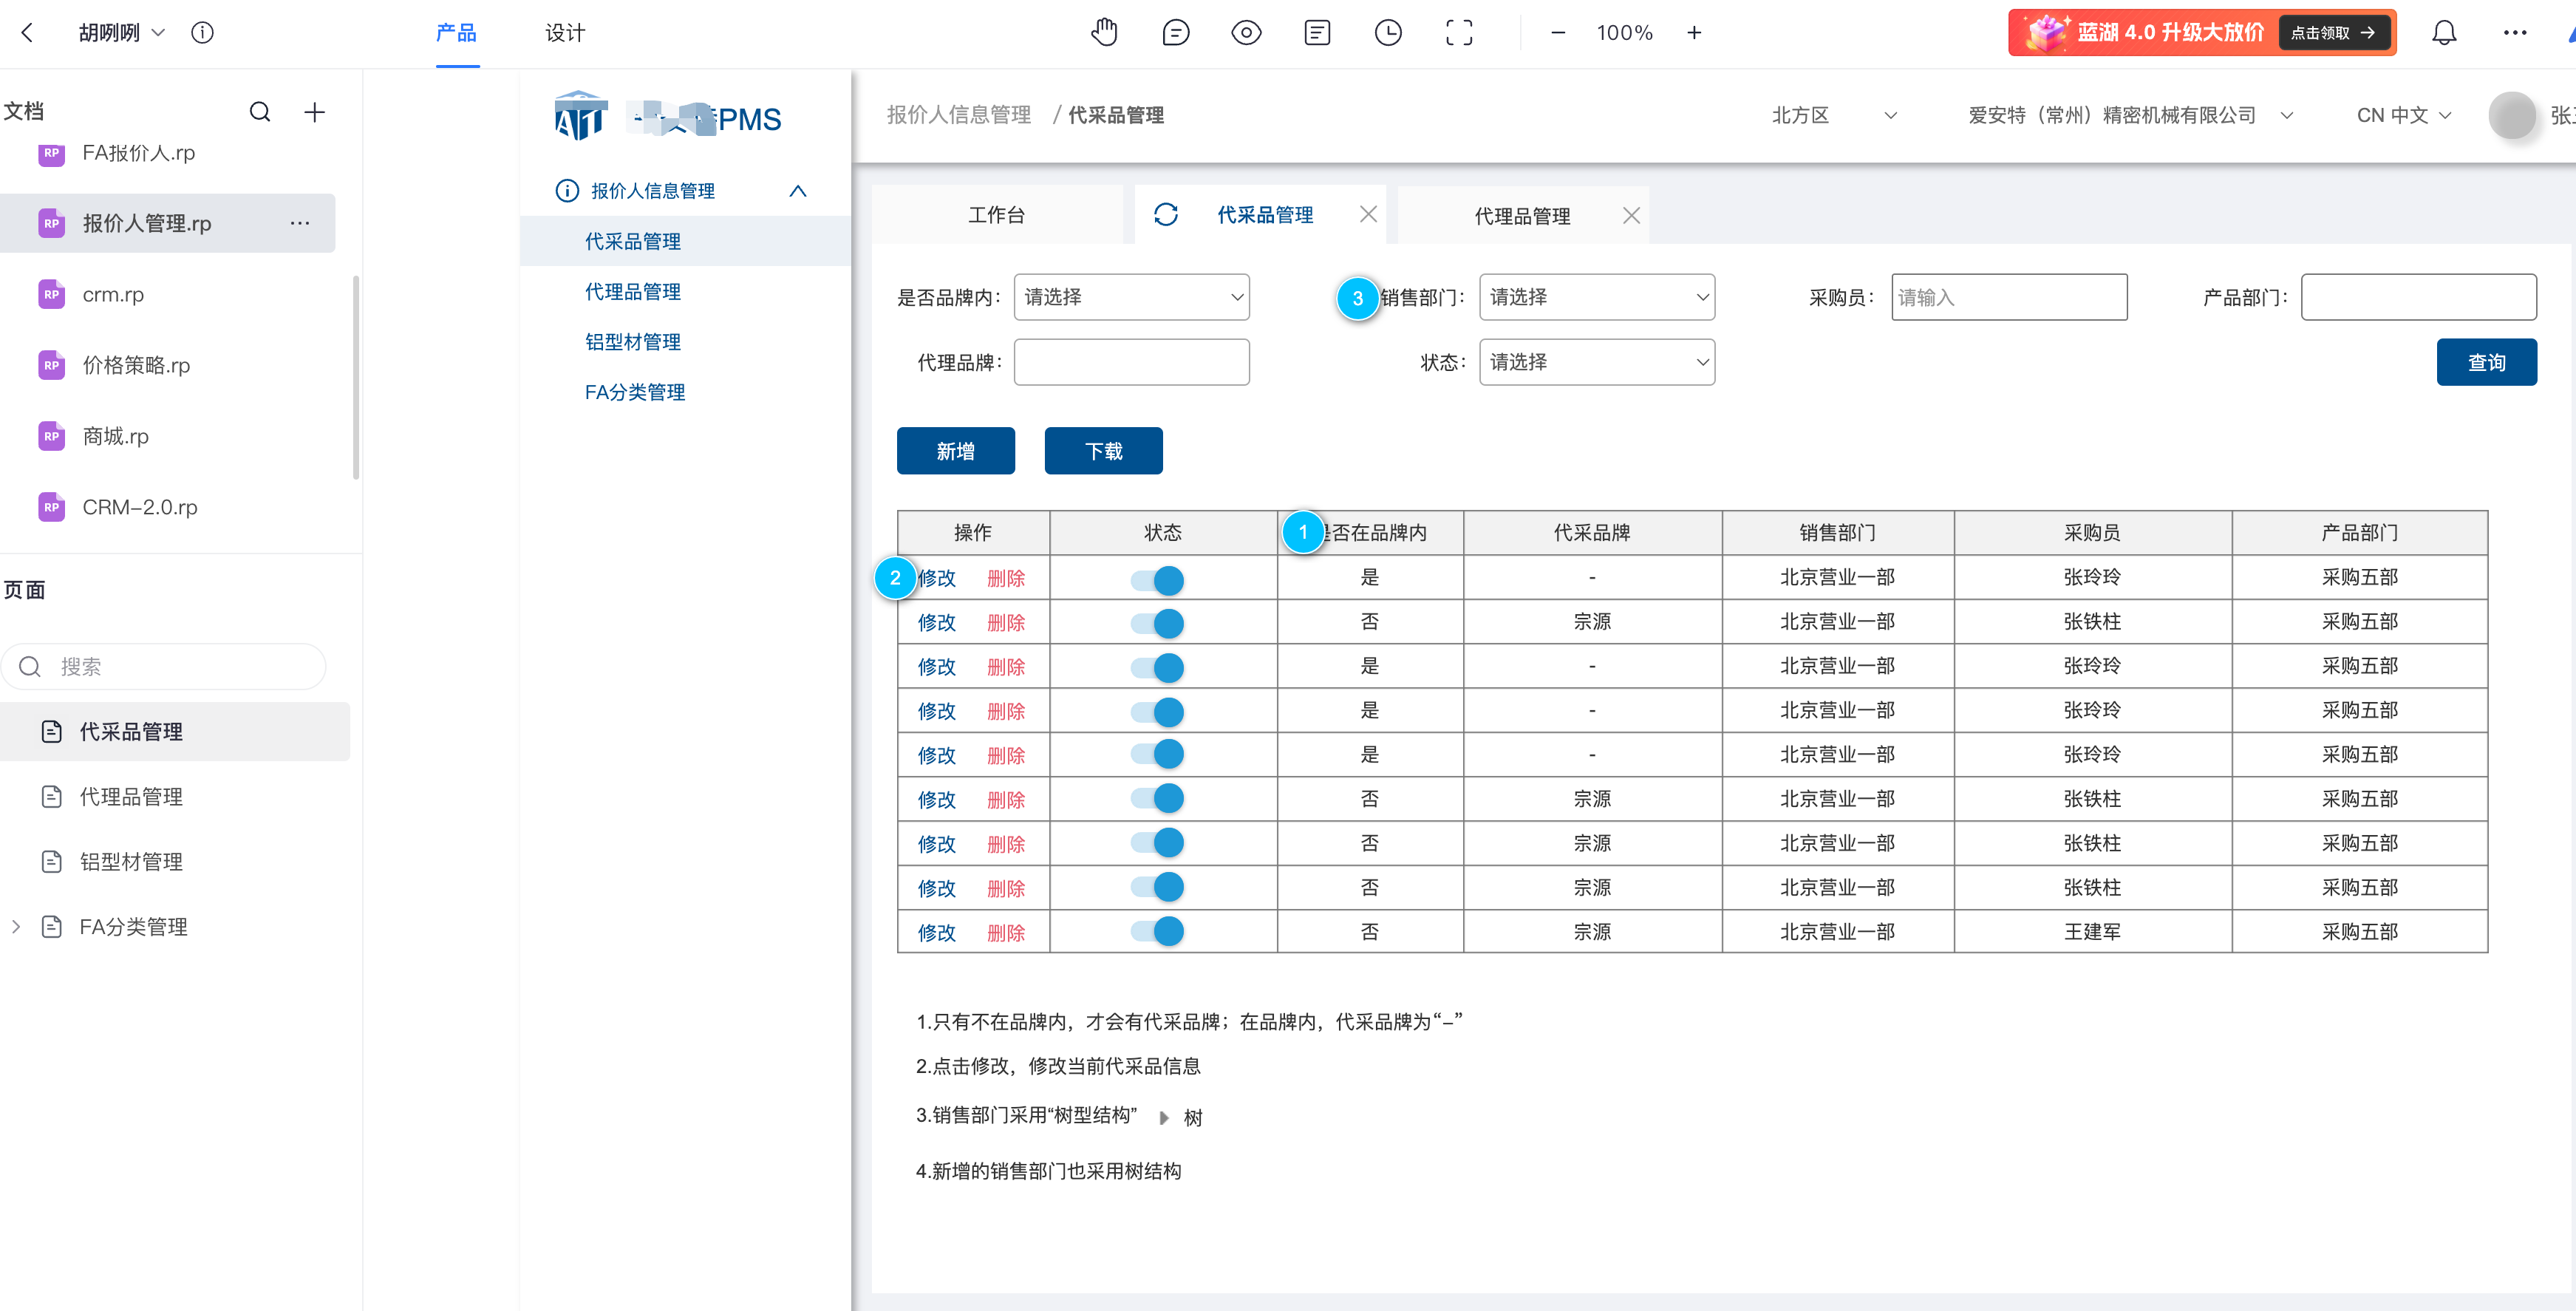This screenshot has width=2576, height=1311.
Task: Toggle status switch in seventh table row
Action: pyautogui.click(x=1157, y=842)
